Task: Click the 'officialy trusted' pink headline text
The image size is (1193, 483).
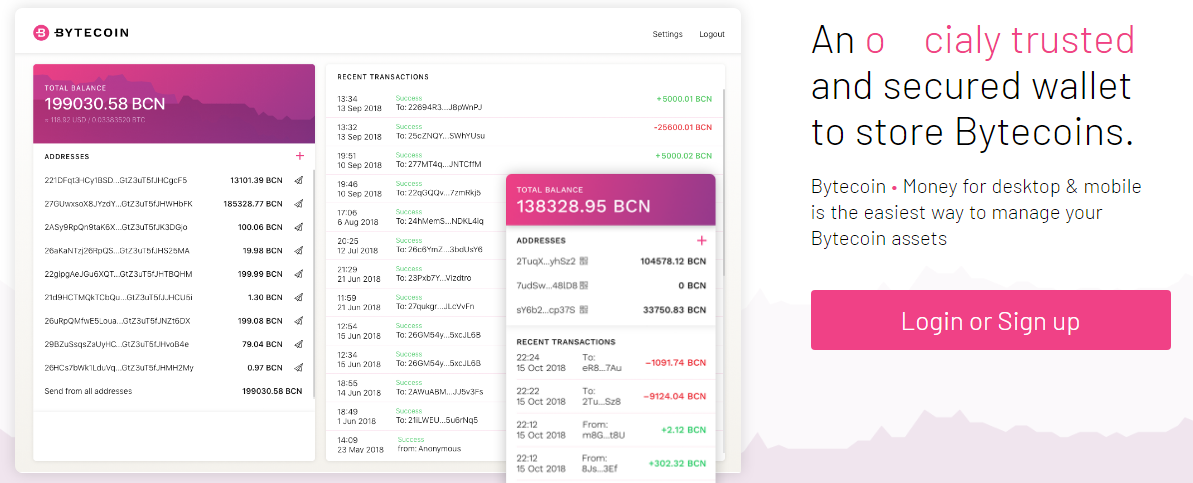Action: [1000, 41]
